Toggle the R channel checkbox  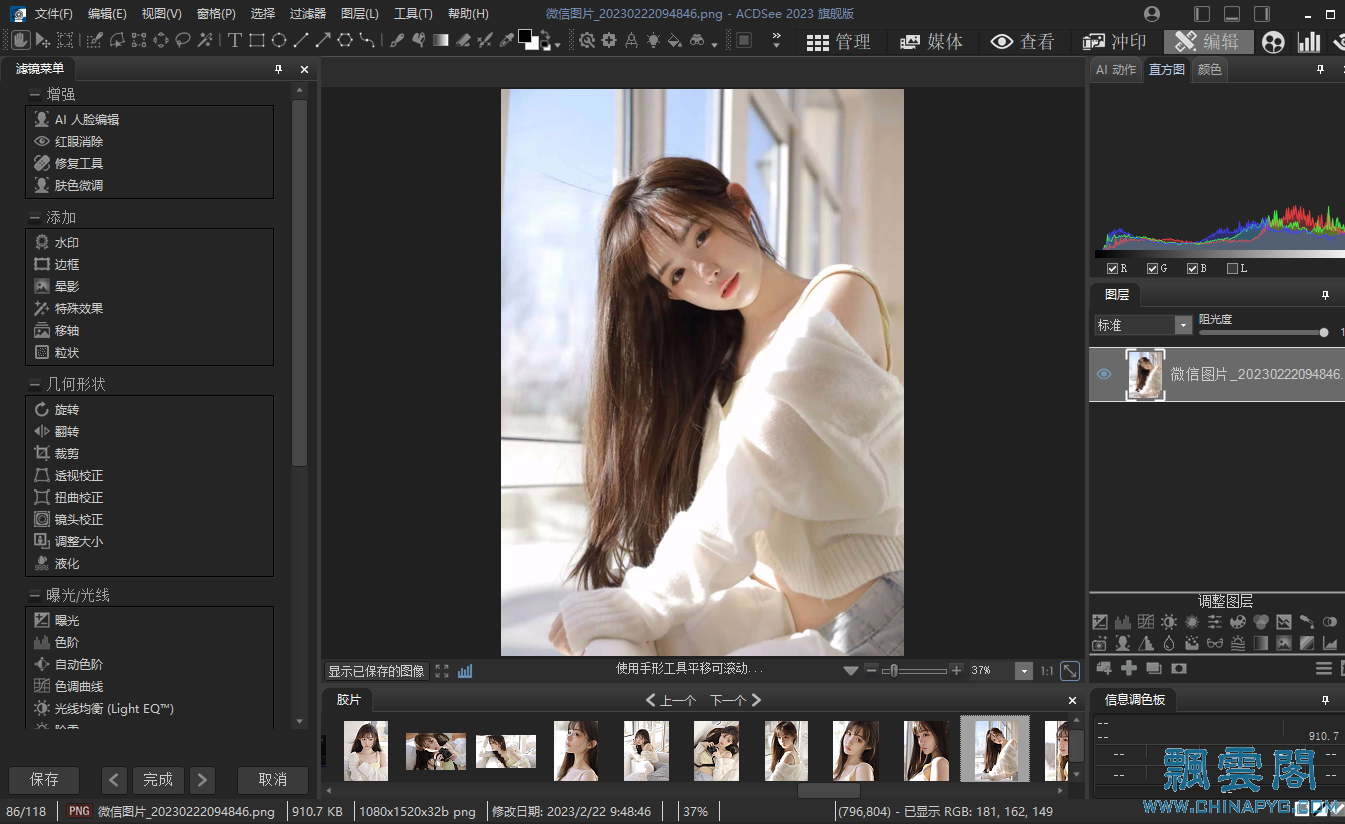[x=1112, y=268]
